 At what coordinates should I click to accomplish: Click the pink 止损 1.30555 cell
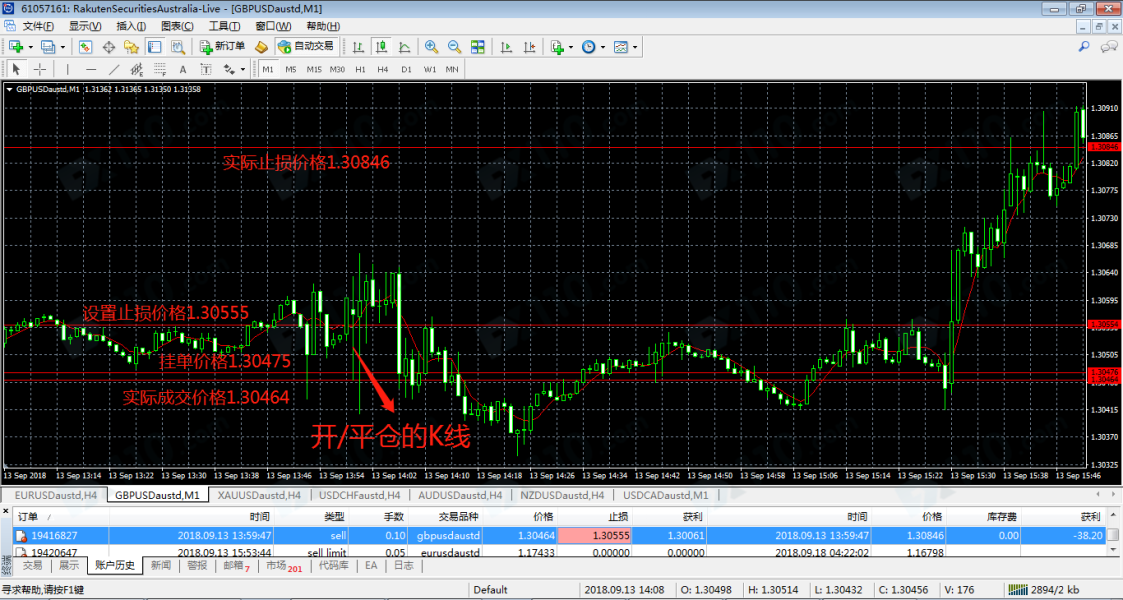pyautogui.click(x=597, y=535)
